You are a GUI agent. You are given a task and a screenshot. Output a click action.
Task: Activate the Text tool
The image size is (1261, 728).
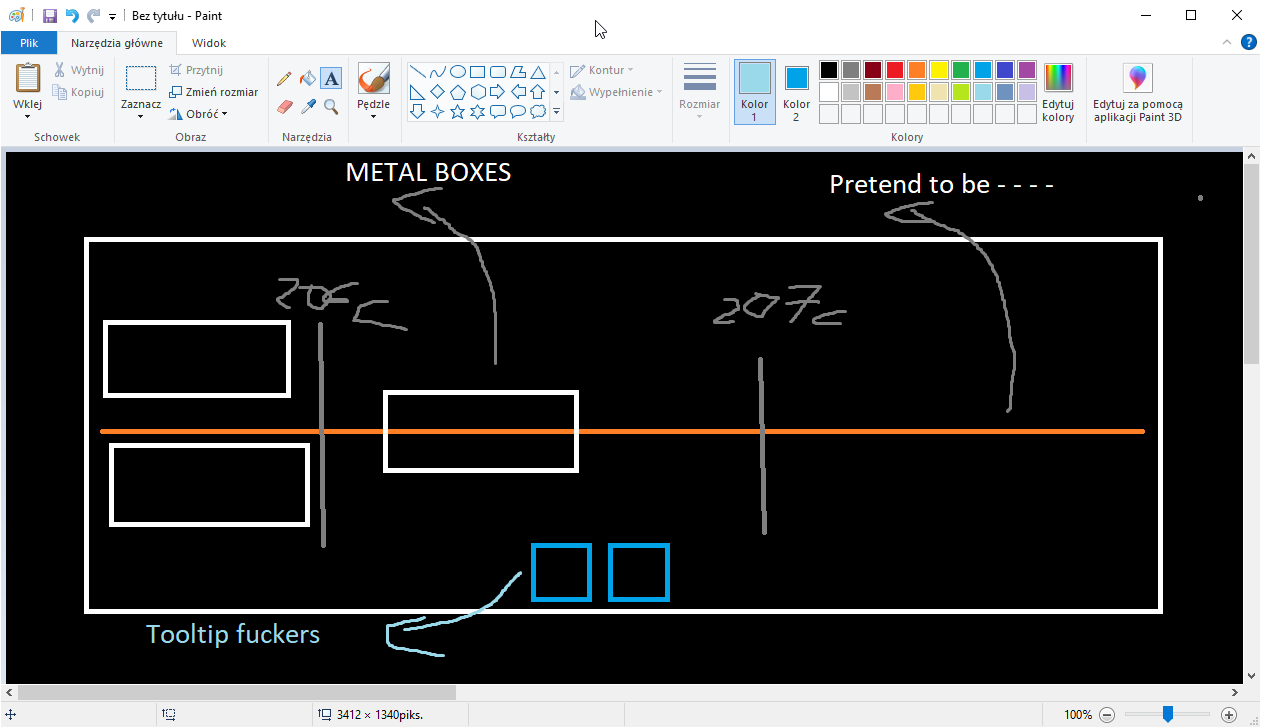point(331,78)
